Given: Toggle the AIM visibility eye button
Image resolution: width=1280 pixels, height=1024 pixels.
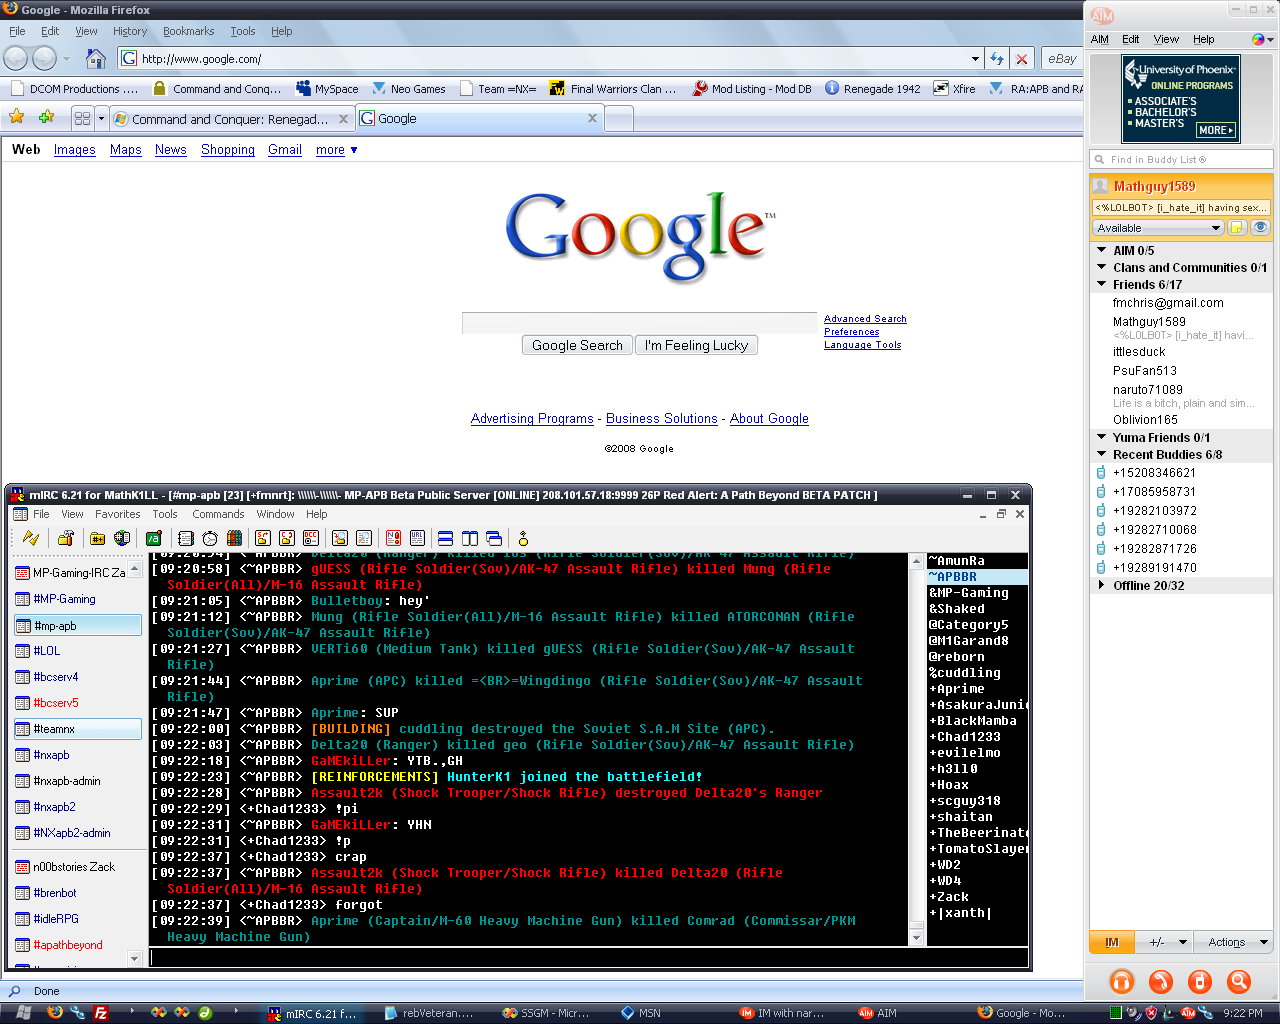Looking at the screenshot, I should [x=1260, y=228].
